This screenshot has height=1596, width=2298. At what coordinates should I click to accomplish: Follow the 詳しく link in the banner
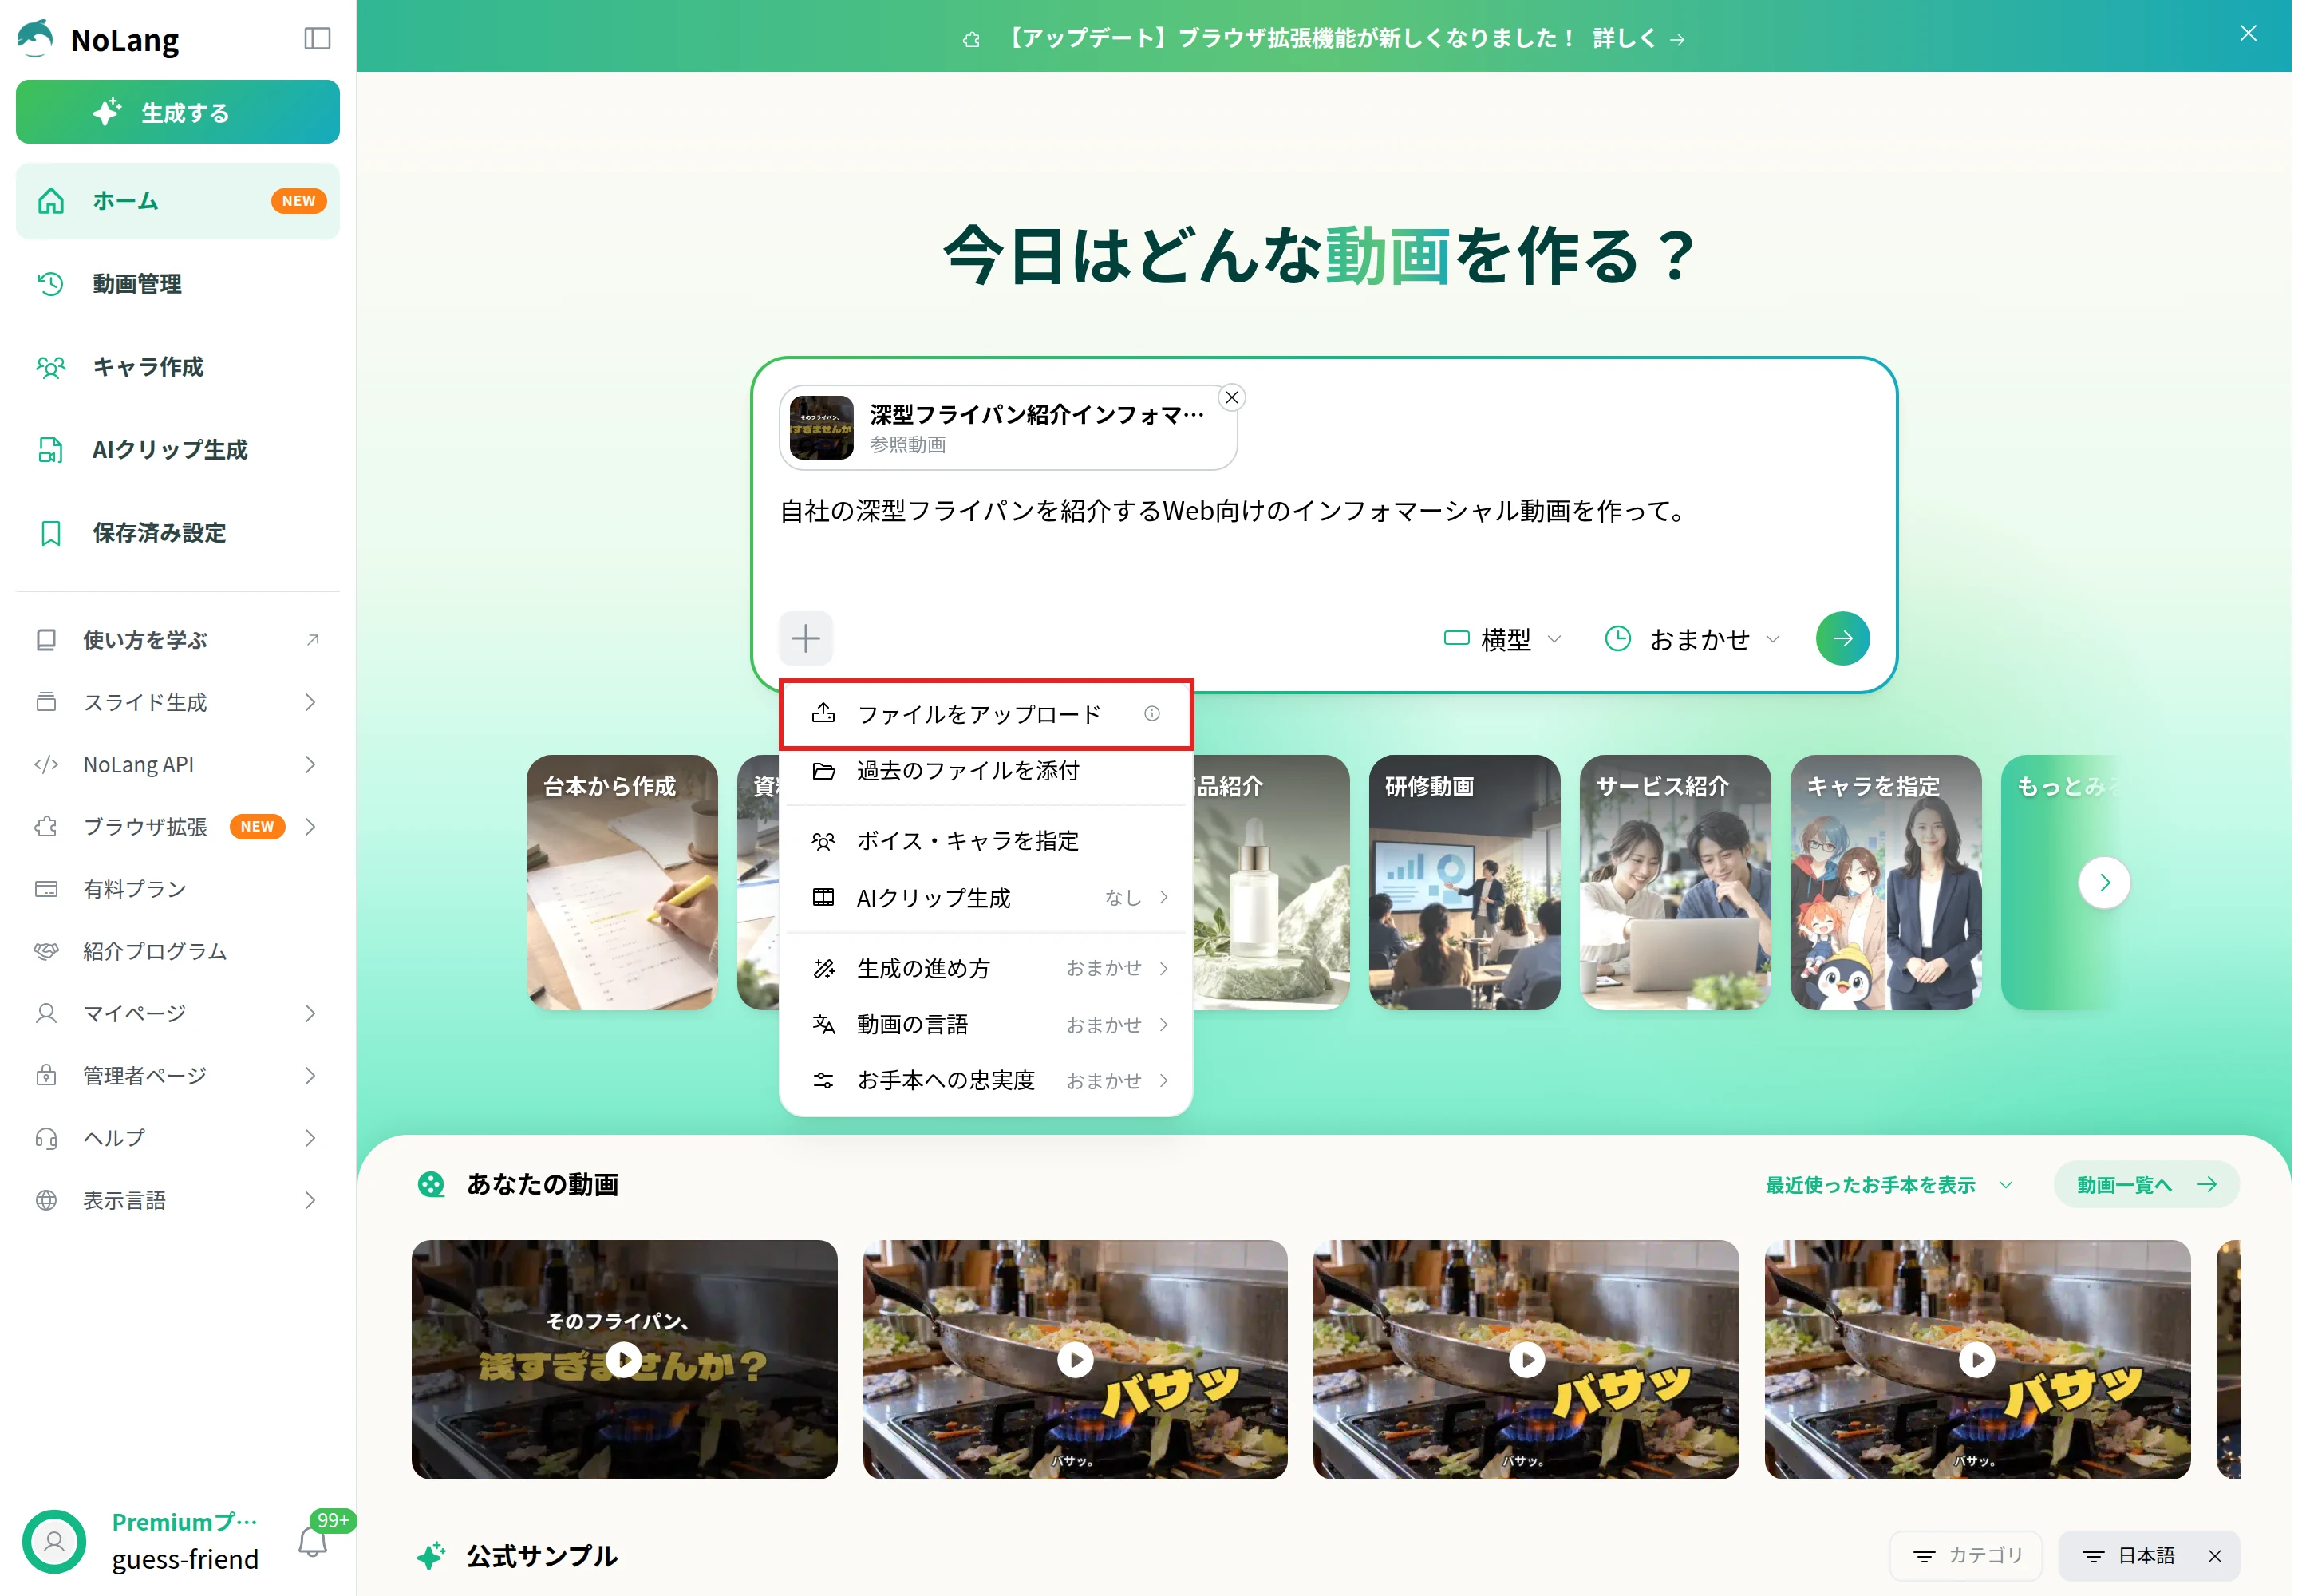(1638, 39)
